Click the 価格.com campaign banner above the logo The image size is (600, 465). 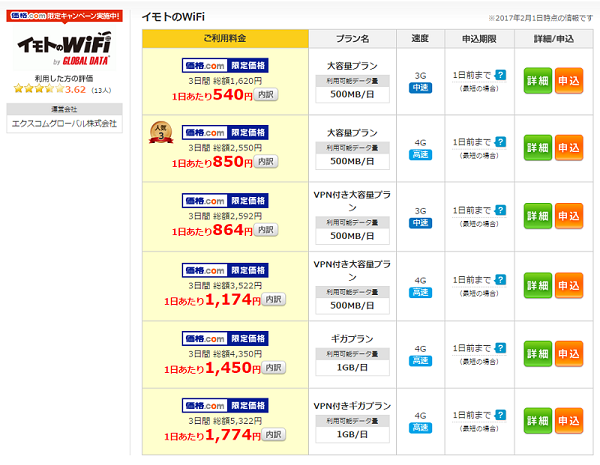click(64, 16)
